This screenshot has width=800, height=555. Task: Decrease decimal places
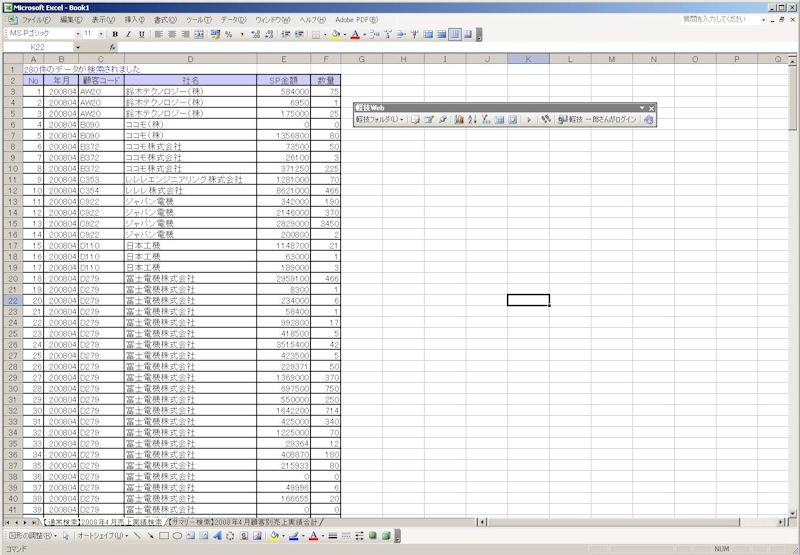tap(269, 34)
